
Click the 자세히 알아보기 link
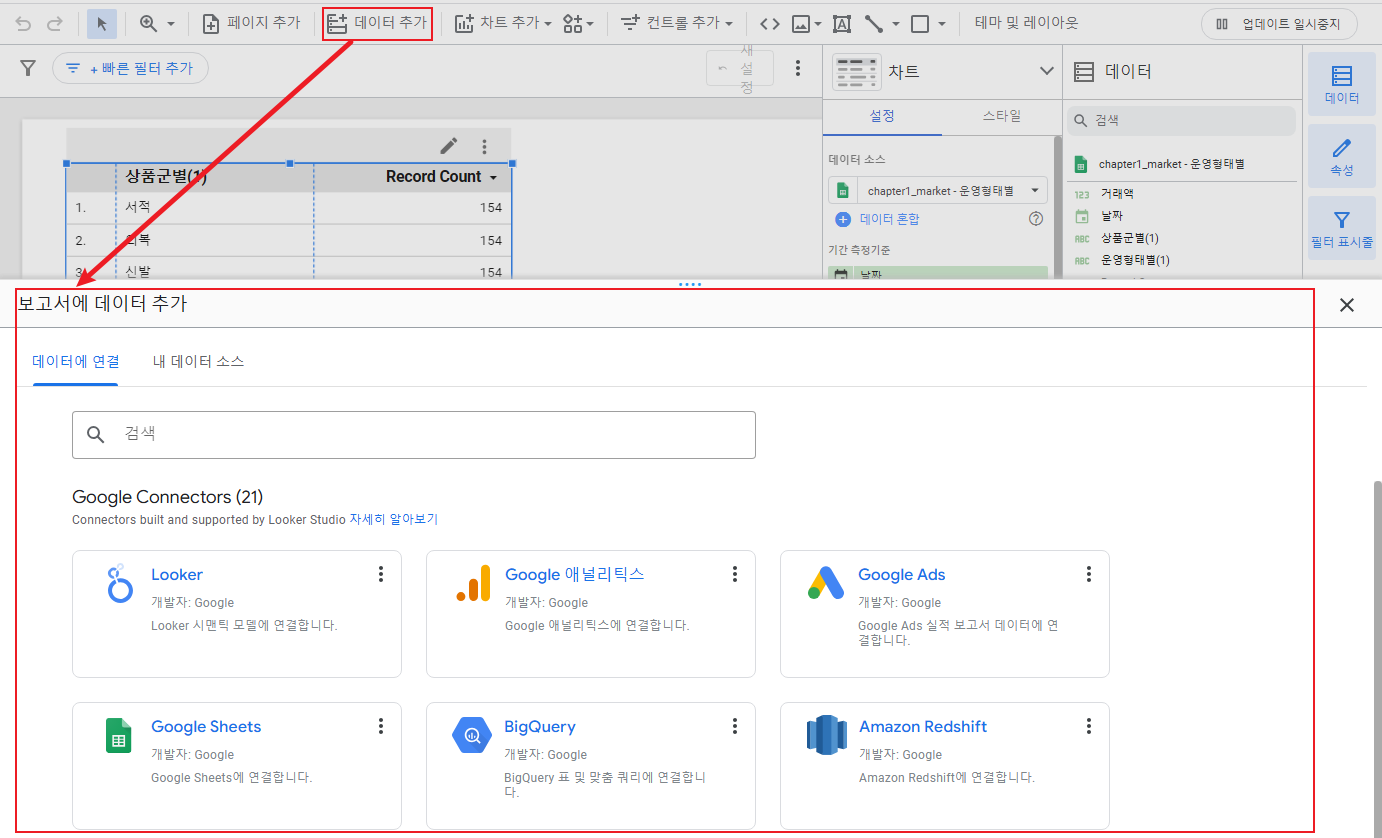(393, 519)
